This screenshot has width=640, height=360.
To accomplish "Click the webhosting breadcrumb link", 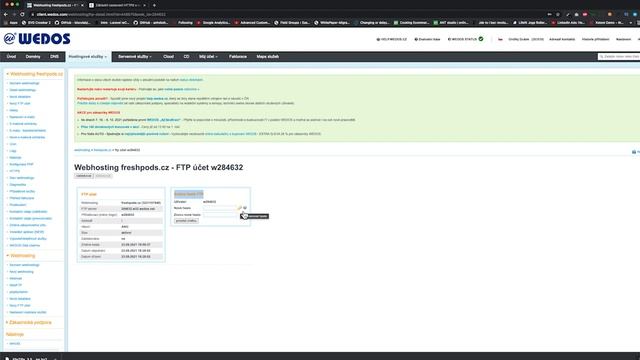I will [82, 150].
